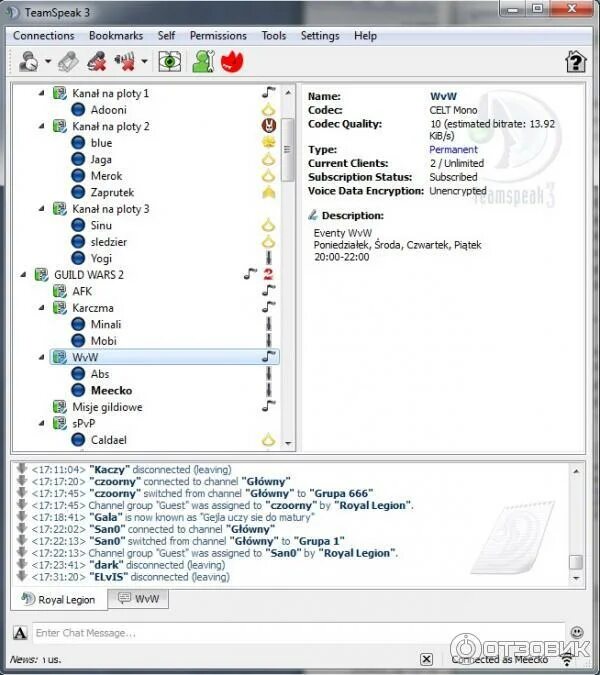Select user Merok in channel tree
600x675 pixels.
coord(106,176)
